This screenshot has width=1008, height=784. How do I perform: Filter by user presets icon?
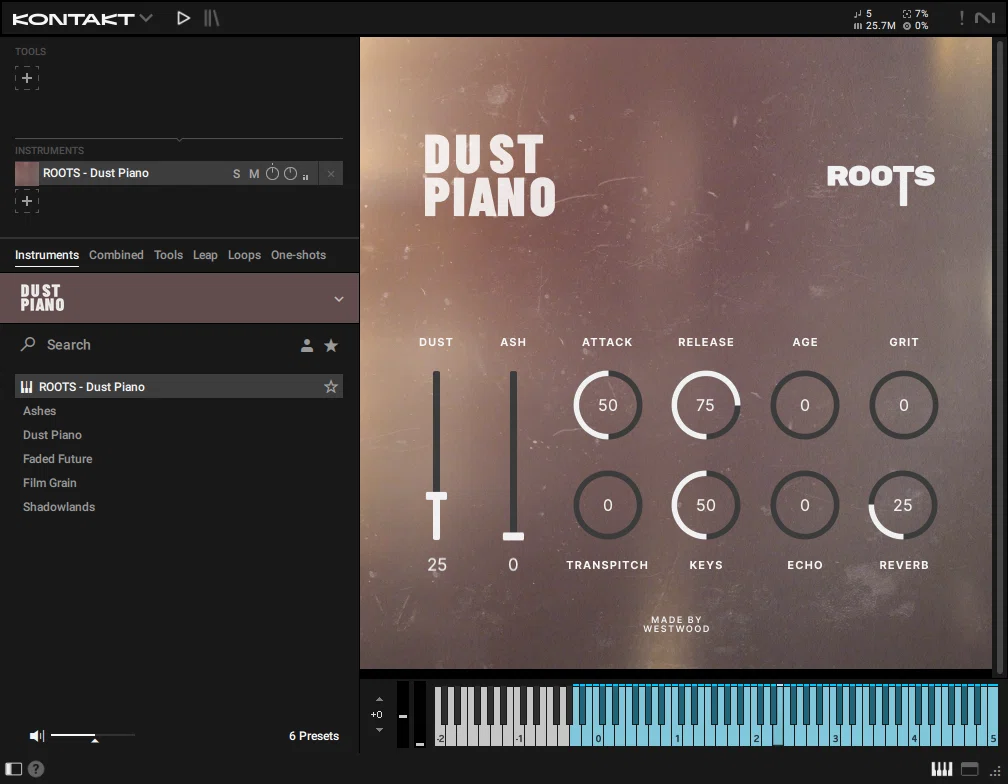point(307,346)
